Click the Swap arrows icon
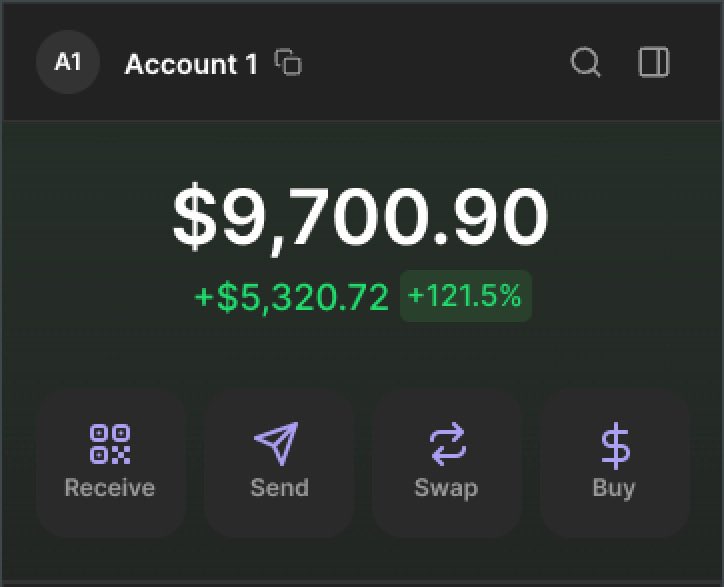This screenshot has height=587, width=724. (447, 444)
